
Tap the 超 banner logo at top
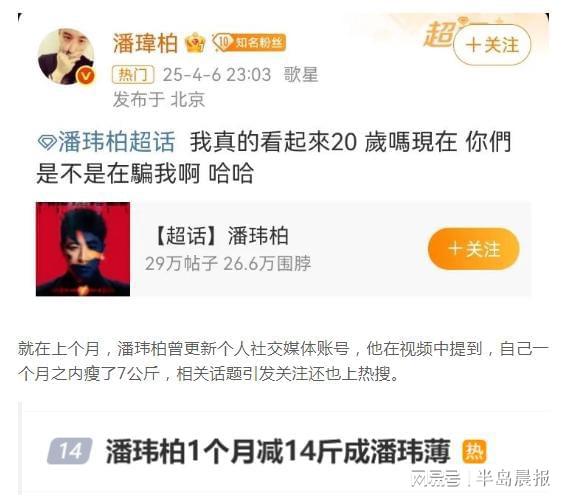(440, 34)
